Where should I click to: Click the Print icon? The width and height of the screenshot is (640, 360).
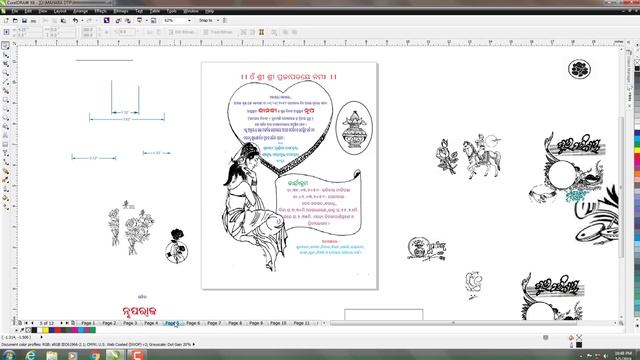click(33, 20)
